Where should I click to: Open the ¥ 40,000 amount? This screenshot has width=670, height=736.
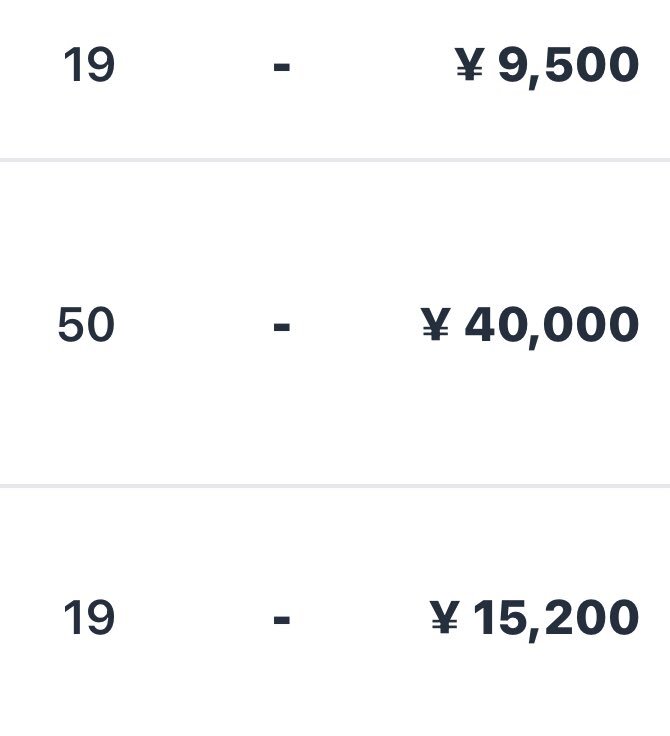pyautogui.click(x=530, y=326)
